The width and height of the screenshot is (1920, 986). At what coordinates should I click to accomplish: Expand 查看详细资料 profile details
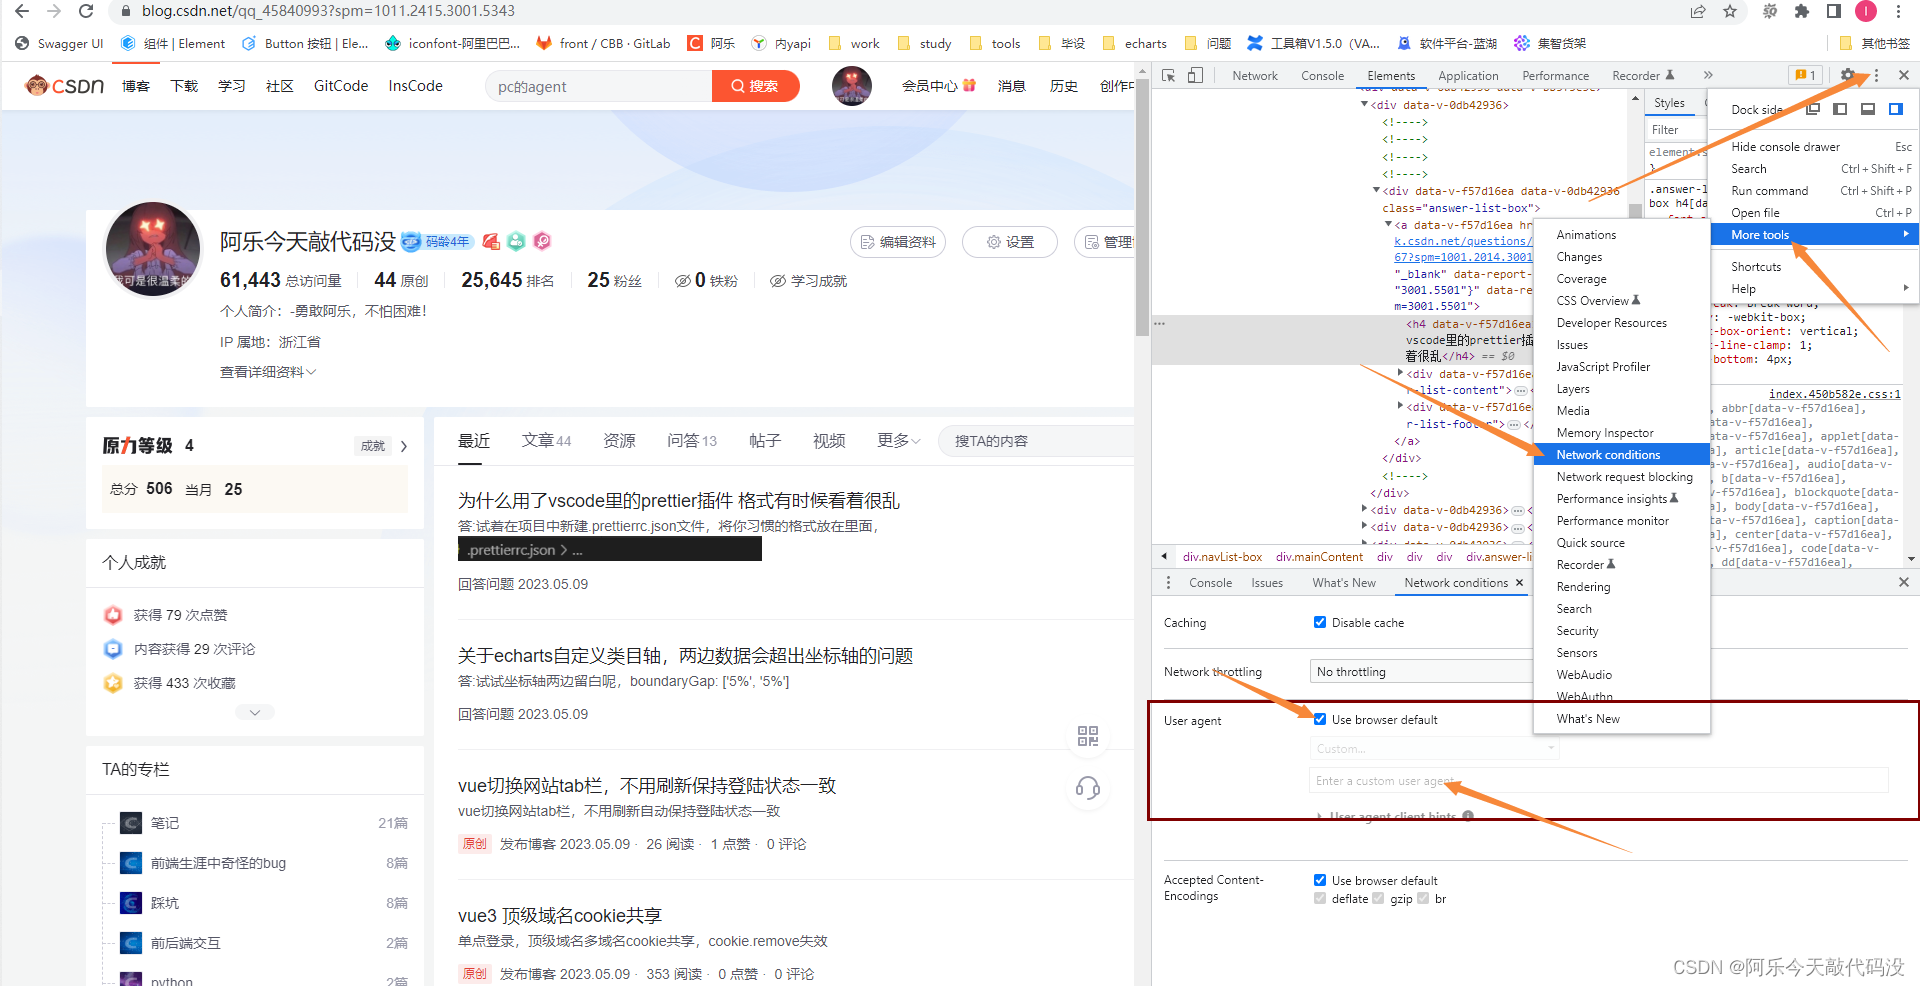point(268,372)
